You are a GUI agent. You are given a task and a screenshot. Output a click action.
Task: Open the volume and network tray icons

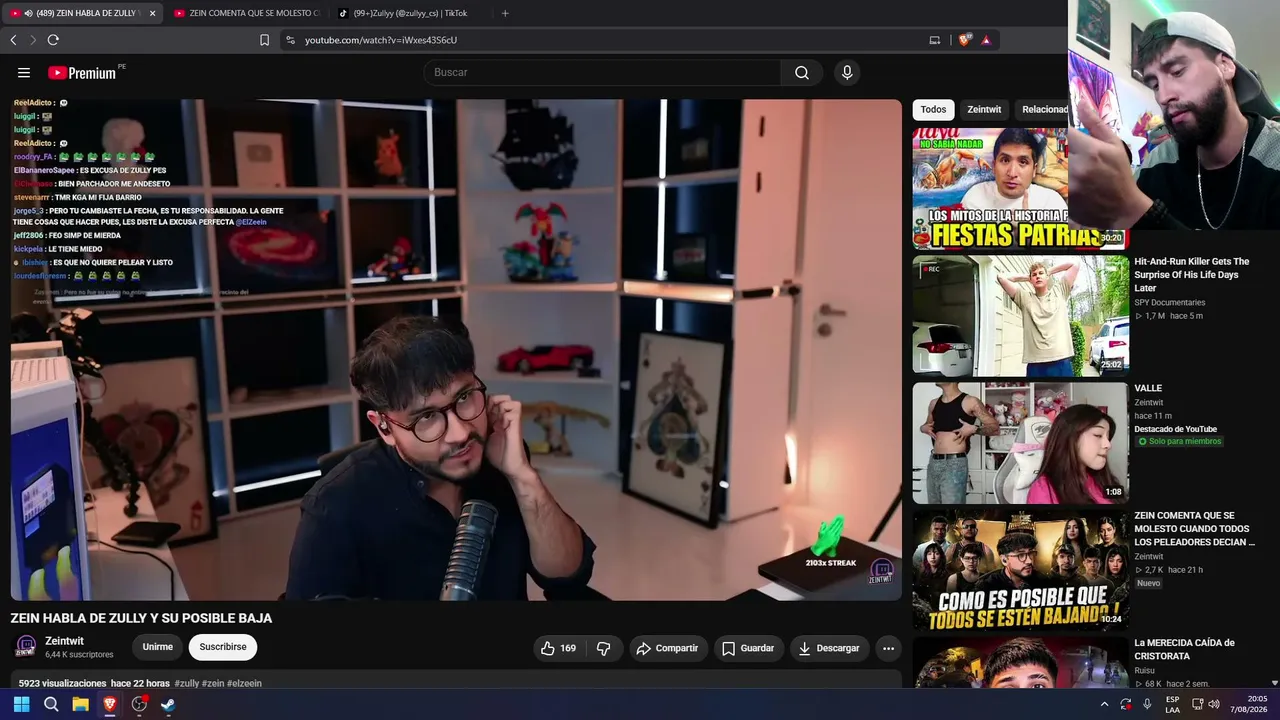pyautogui.click(x=1205, y=704)
